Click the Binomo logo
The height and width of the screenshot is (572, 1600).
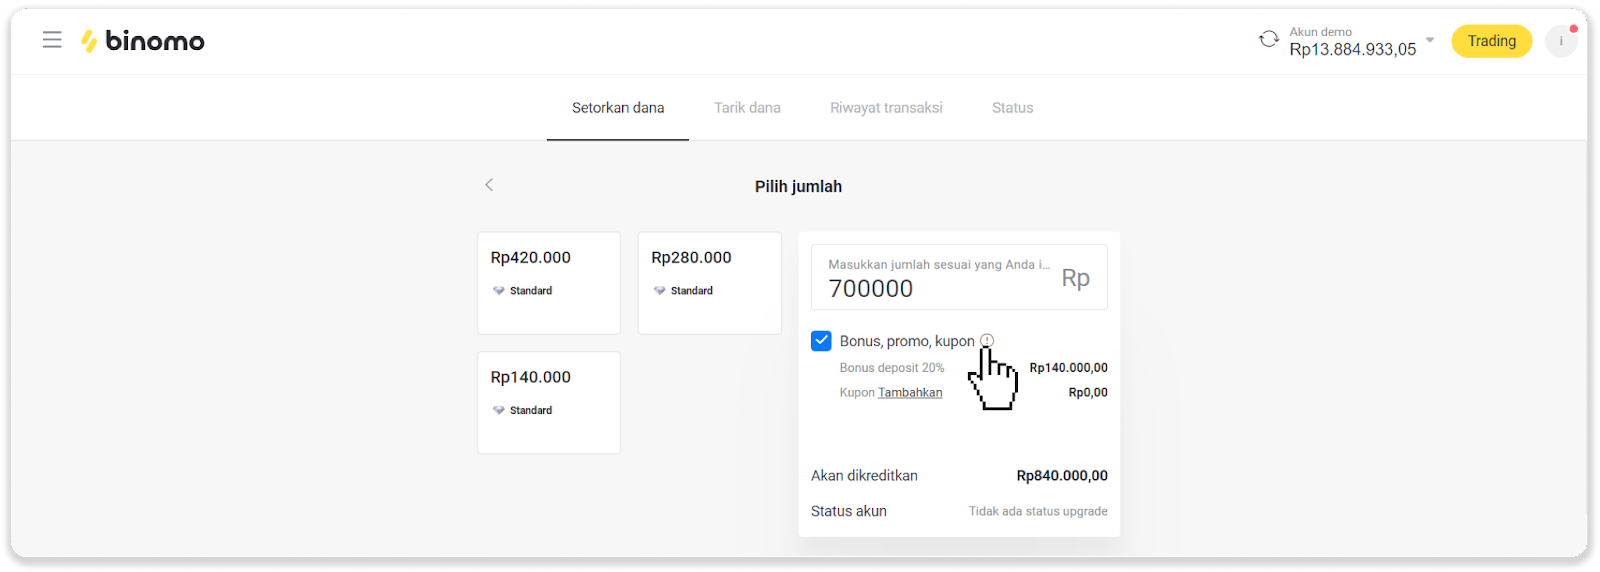pyautogui.click(x=143, y=41)
